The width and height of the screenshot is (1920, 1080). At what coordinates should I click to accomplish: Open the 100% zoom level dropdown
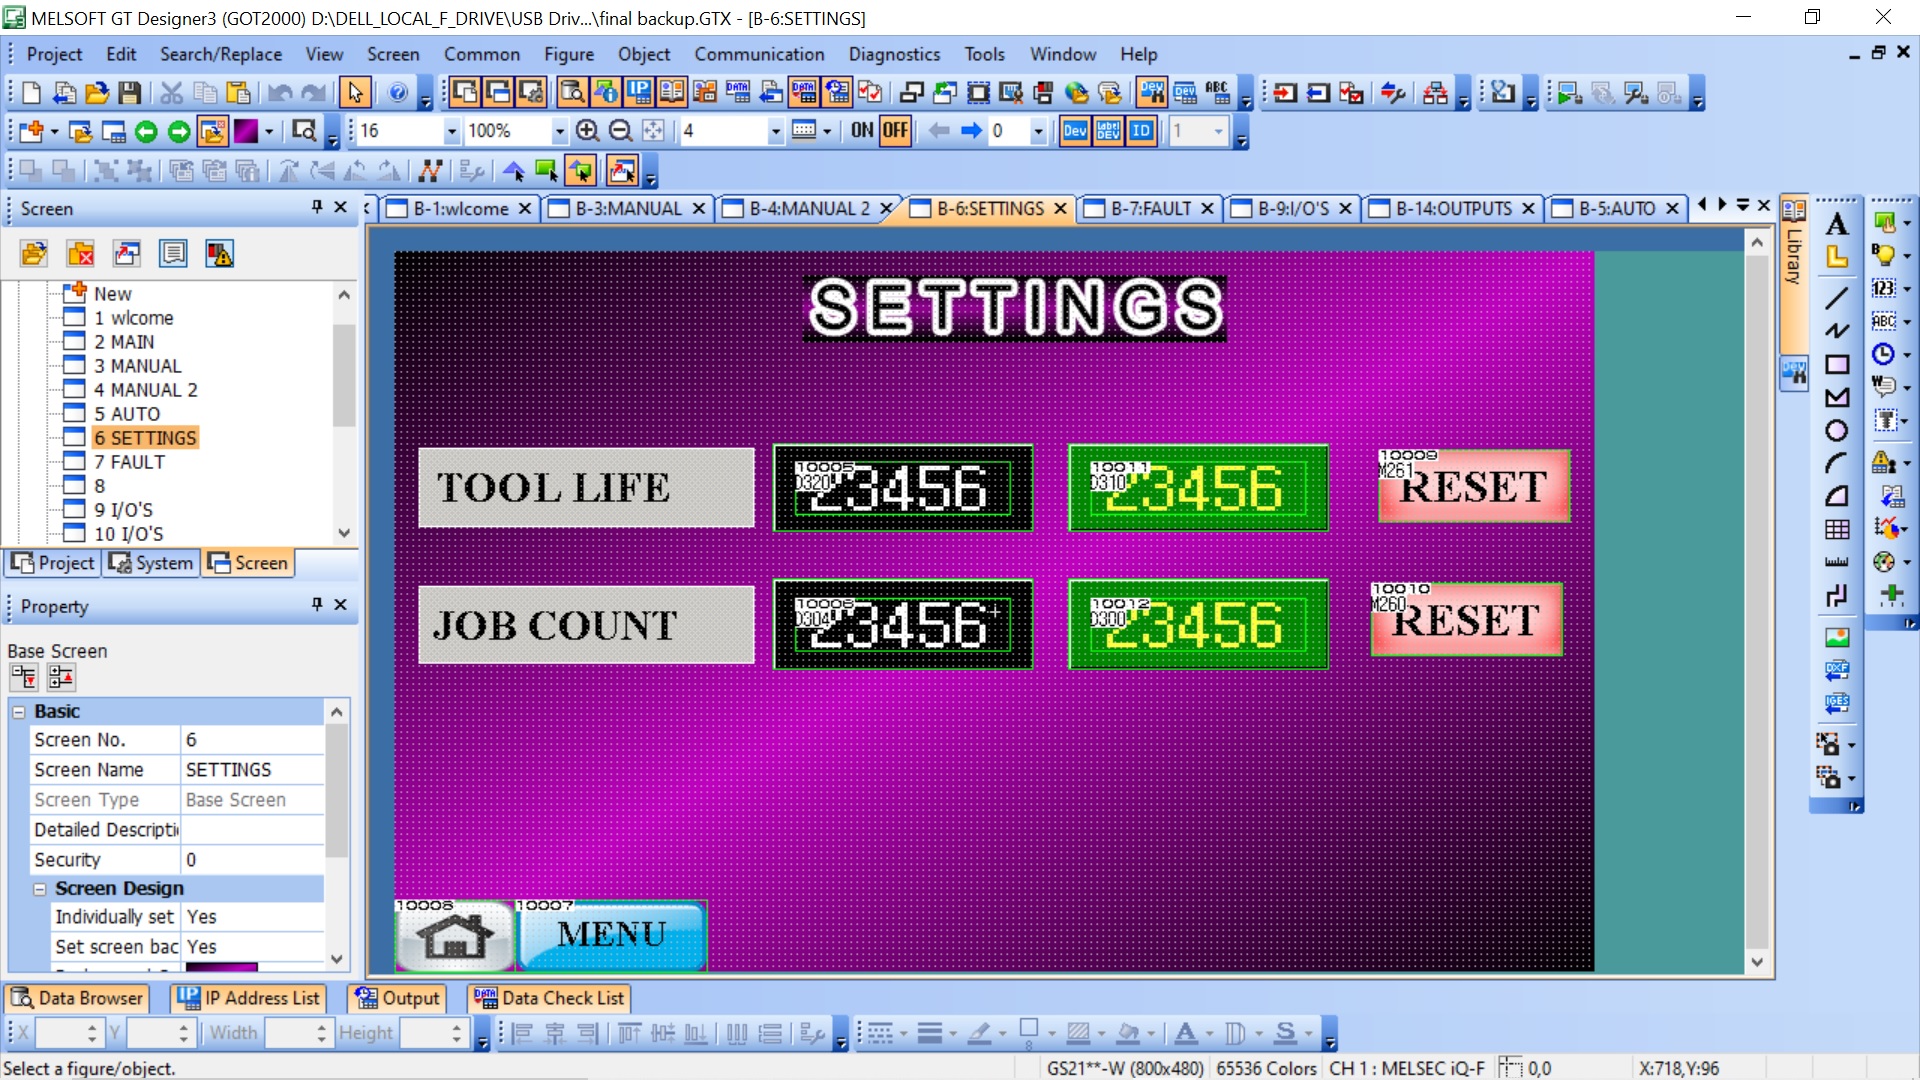click(559, 131)
